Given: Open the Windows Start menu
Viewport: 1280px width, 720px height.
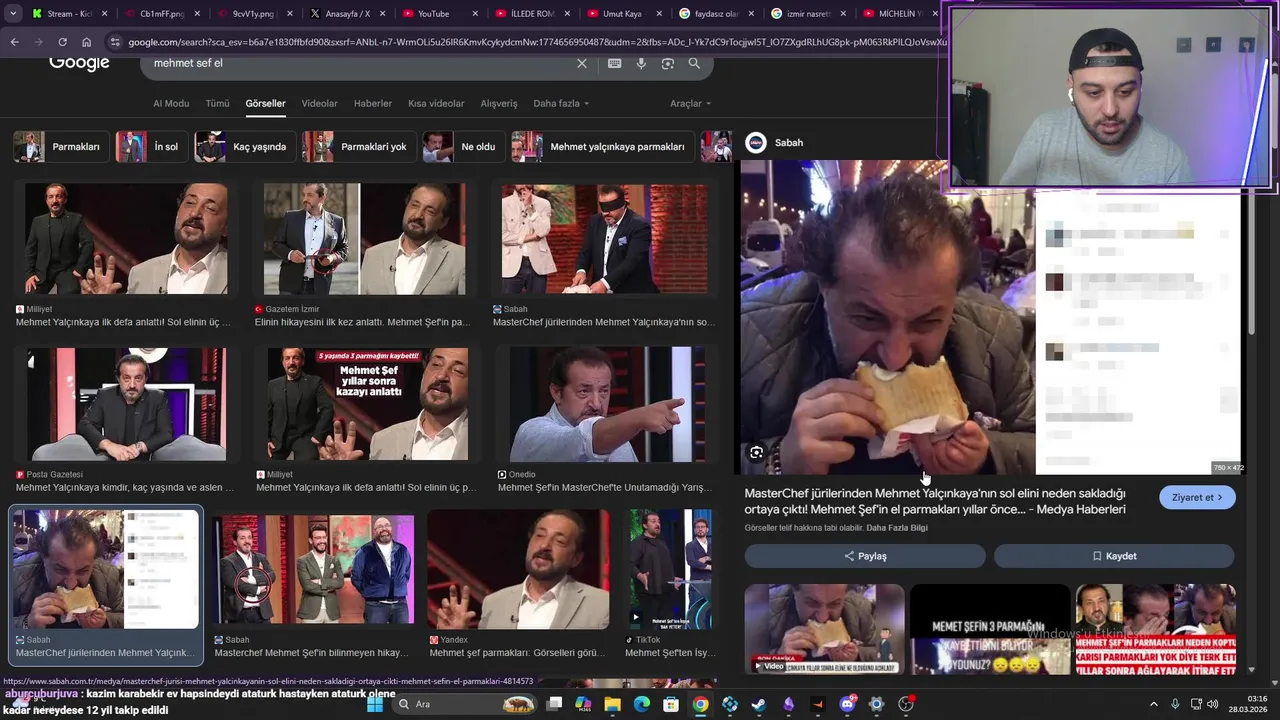Looking at the screenshot, I should point(375,704).
